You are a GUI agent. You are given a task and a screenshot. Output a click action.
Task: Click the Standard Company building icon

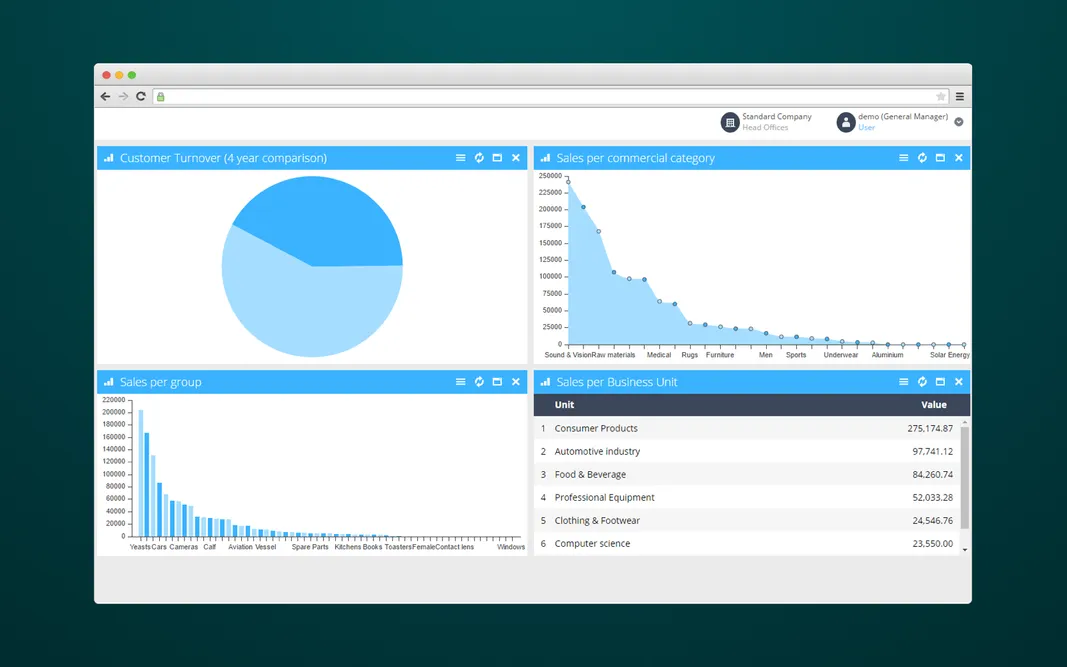(730, 121)
